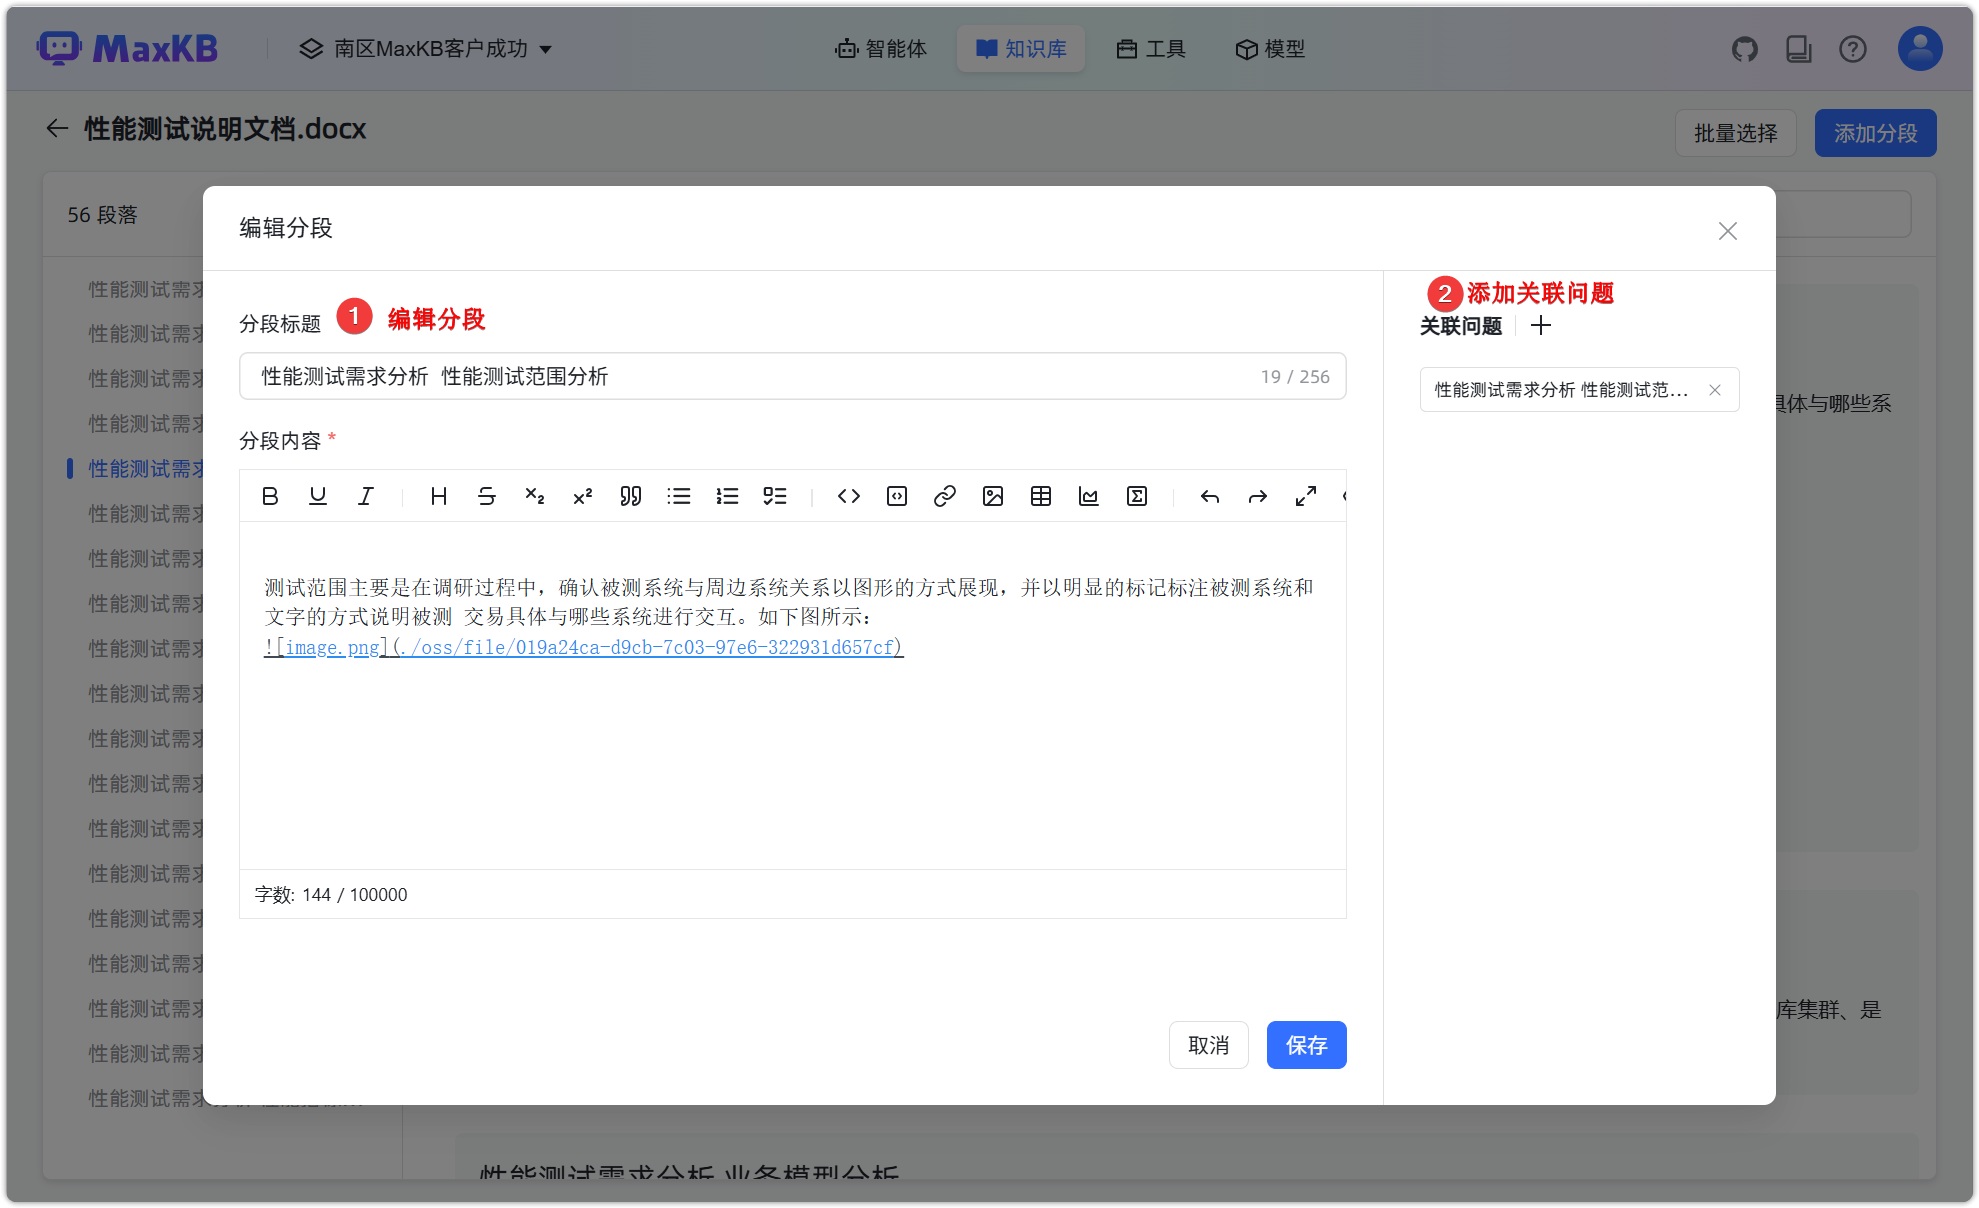Open the 南区MaxKB客户成功 workspace dropdown
The width and height of the screenshot is (1979, 1208).
(426, 48)
